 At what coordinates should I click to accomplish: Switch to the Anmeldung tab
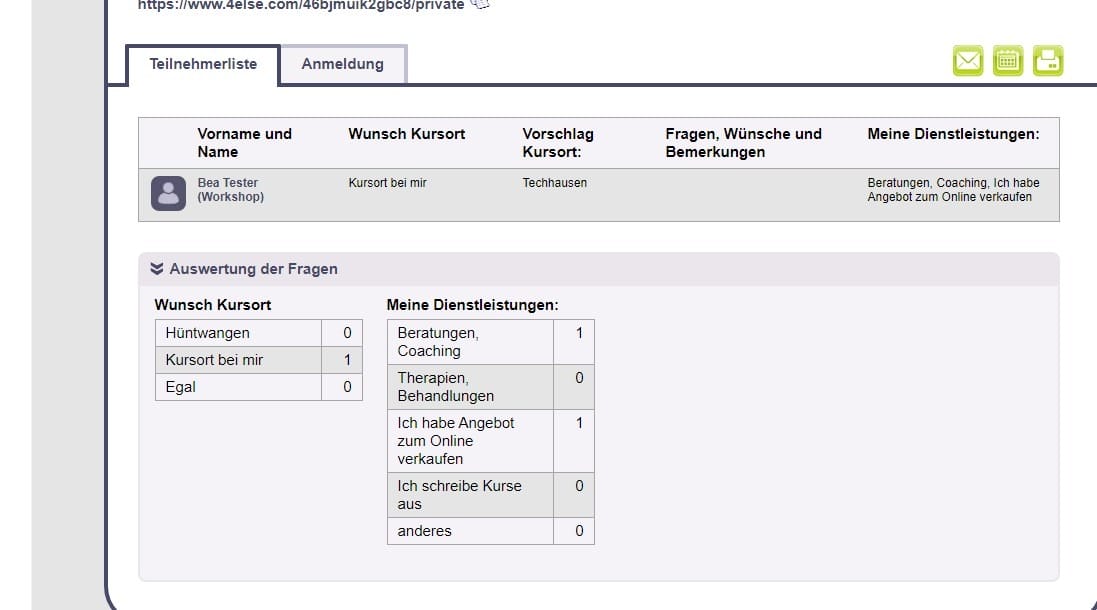[342, 63]
